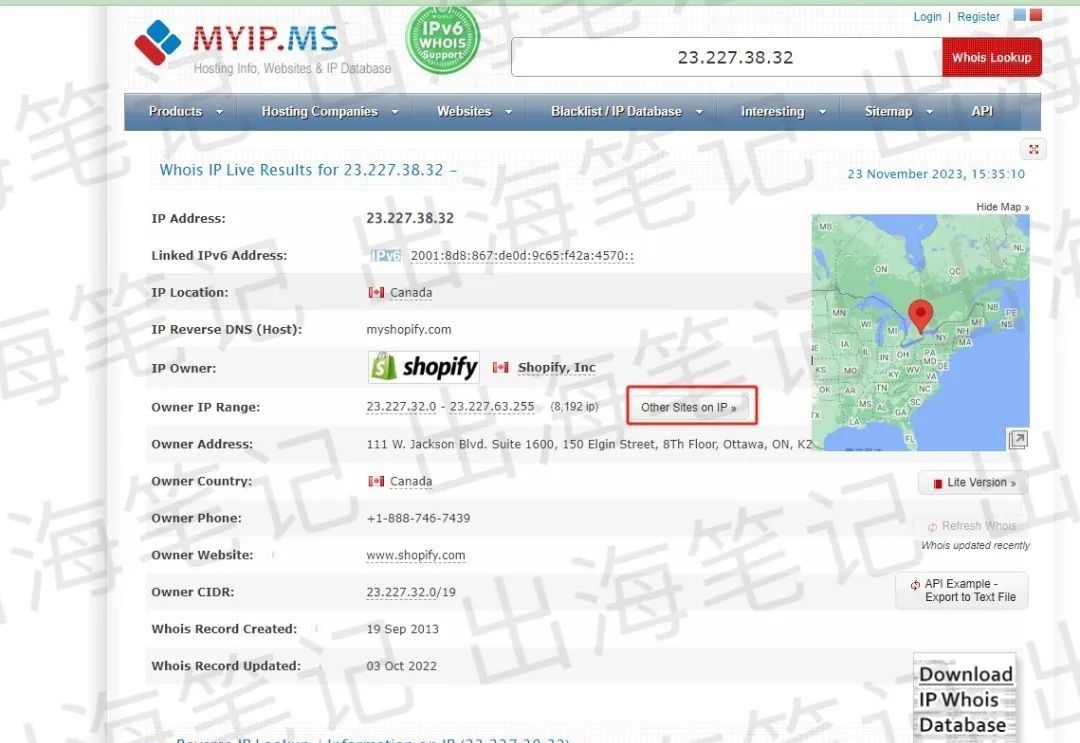Expand the Products dropdown arrow
Image resolution: width=1080 pixels, height=743 pixels.
tap(219, 112)
